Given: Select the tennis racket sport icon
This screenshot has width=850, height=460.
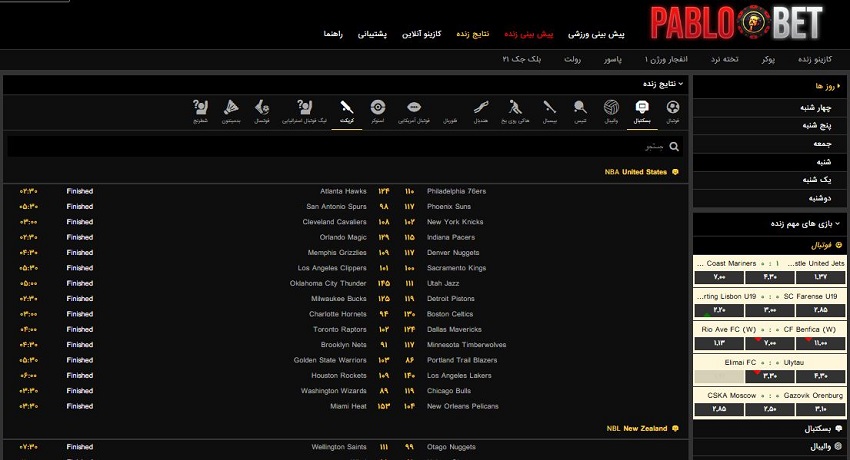Looking at the screenshot, I should (580, 107).
